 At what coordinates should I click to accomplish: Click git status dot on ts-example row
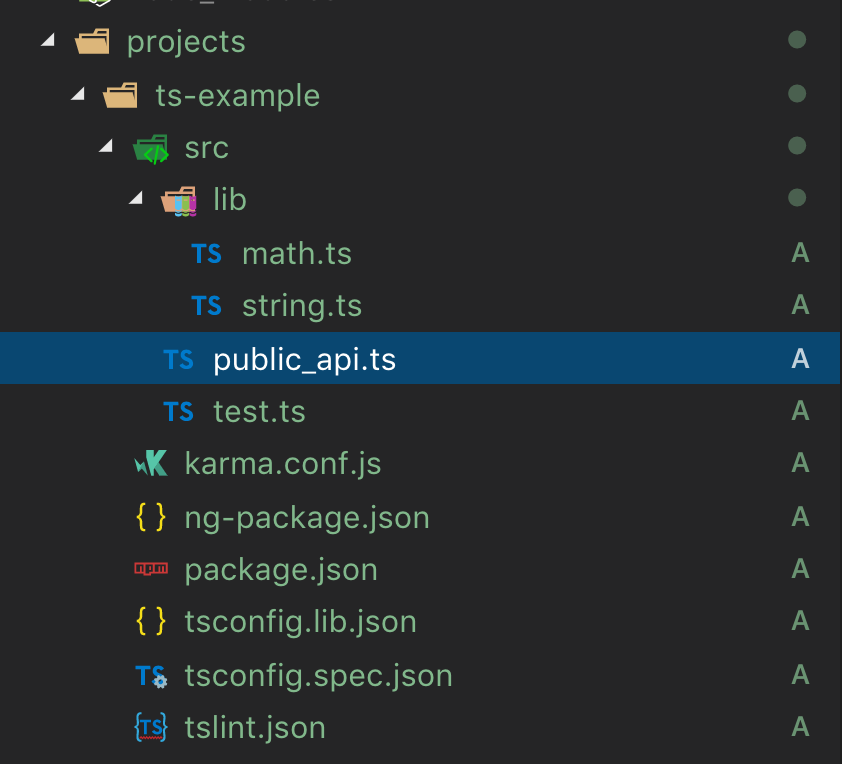[x=797, y=93]
